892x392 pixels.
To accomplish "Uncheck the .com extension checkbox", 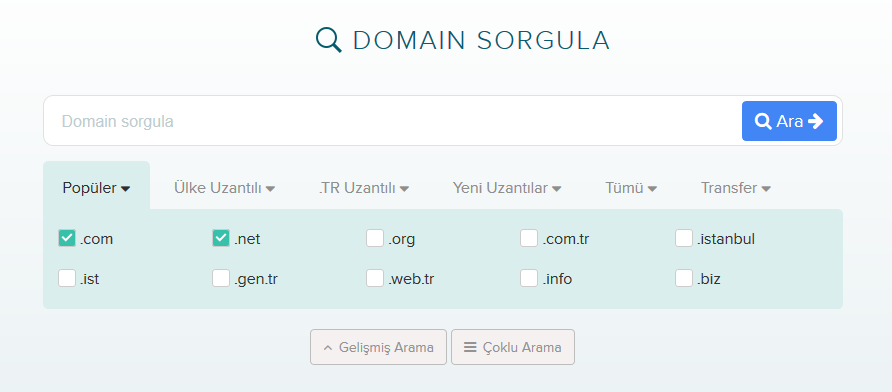I will tap(67, 238).
